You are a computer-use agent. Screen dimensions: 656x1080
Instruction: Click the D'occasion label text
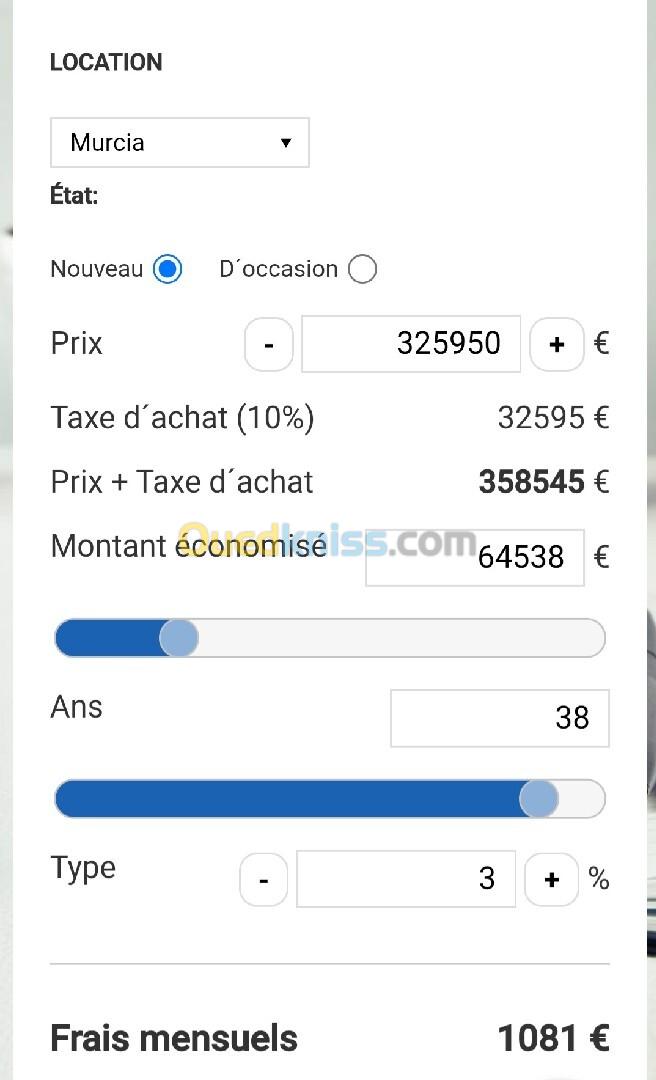point(278,269)
